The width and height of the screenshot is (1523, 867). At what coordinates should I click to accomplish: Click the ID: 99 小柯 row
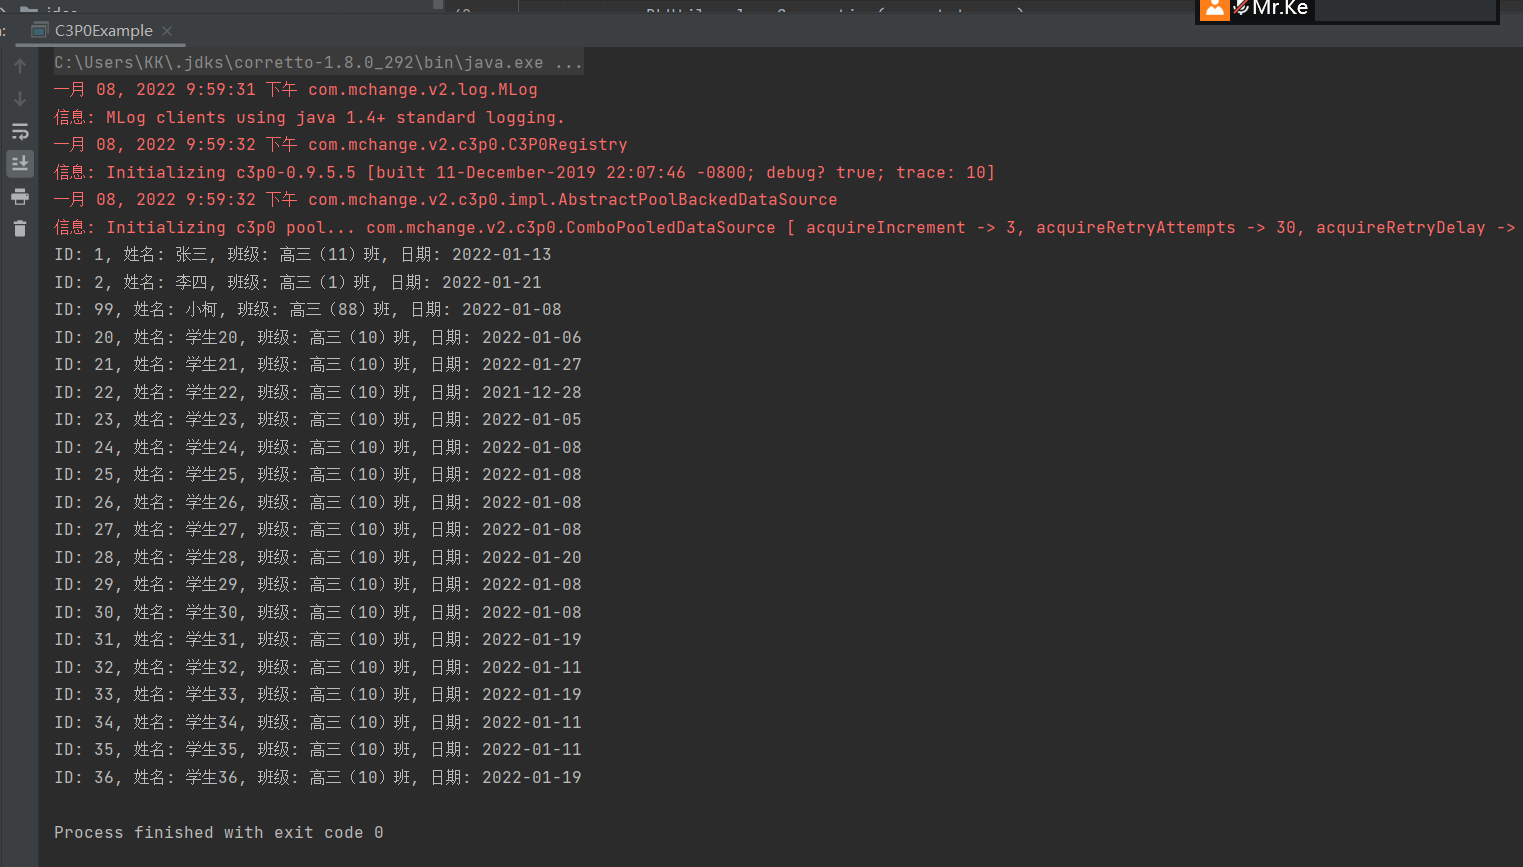click(308, 310)
